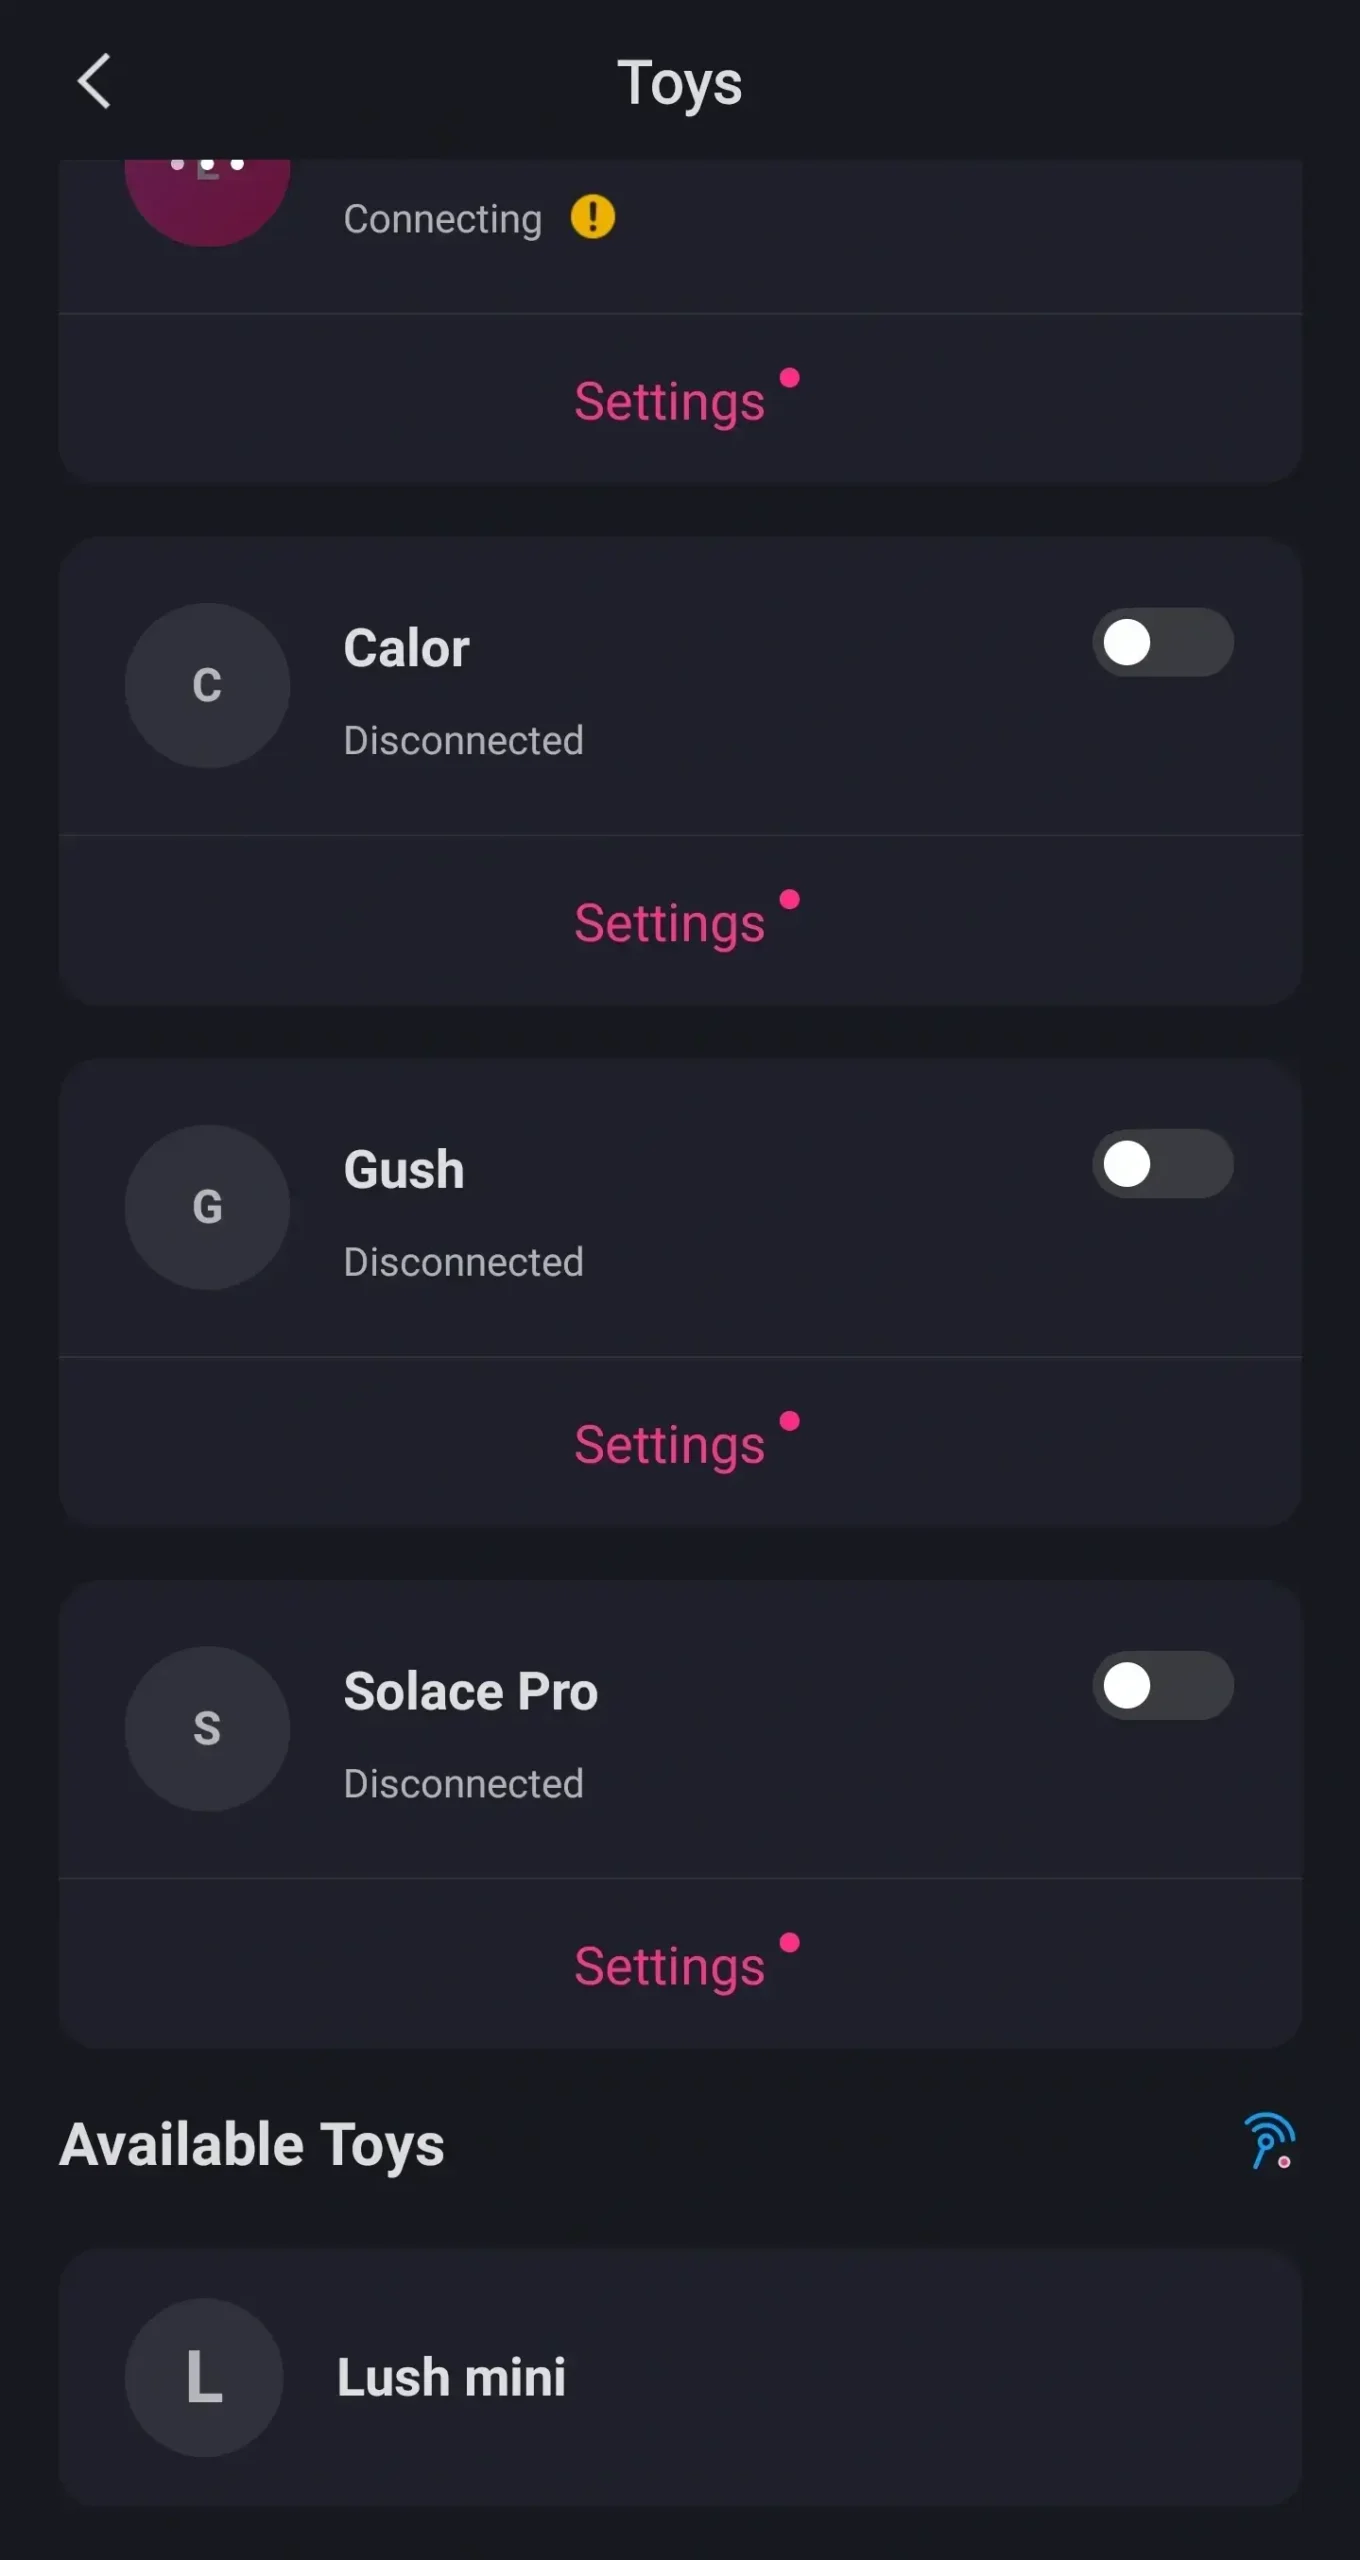Tap the Solace Pro toy name
This screenshot has height=2560, width=1360.
pyautogui.click(x=470, y=1692)
